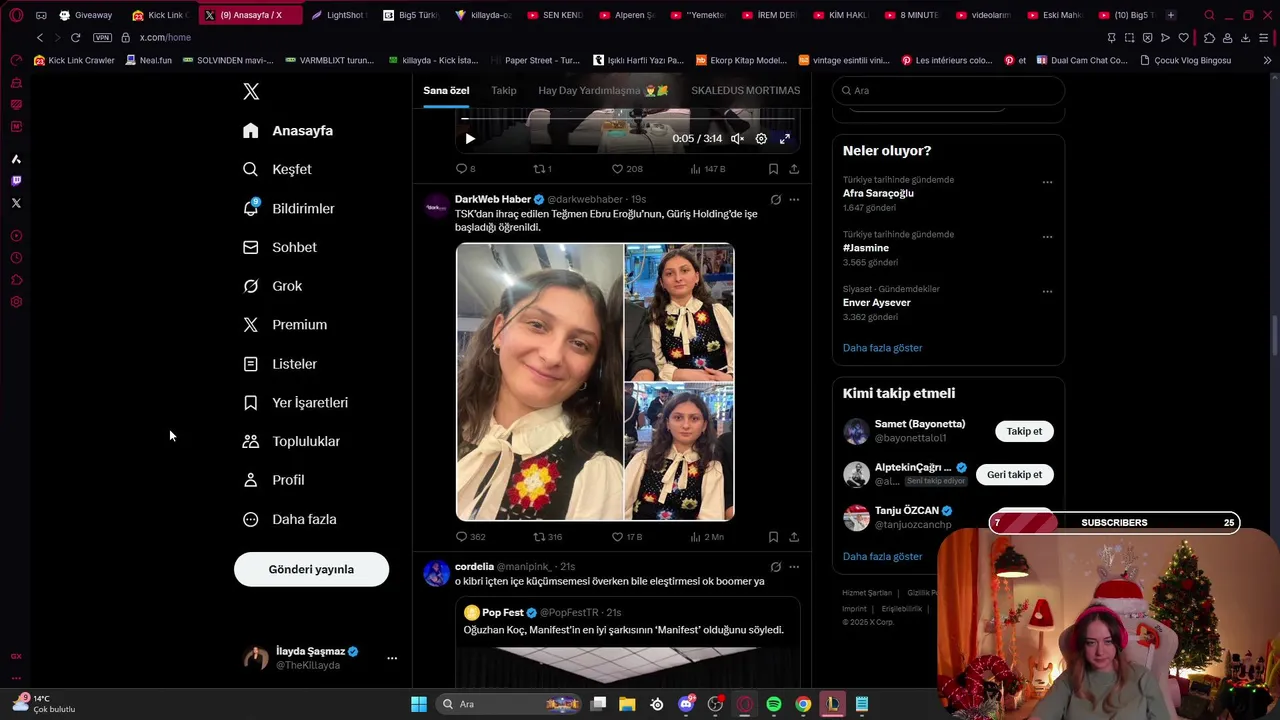Image resolution: width=1280 pixels, height=720 pixels.
Task: Go back with browser back arrow
Action: click(40, 37)
